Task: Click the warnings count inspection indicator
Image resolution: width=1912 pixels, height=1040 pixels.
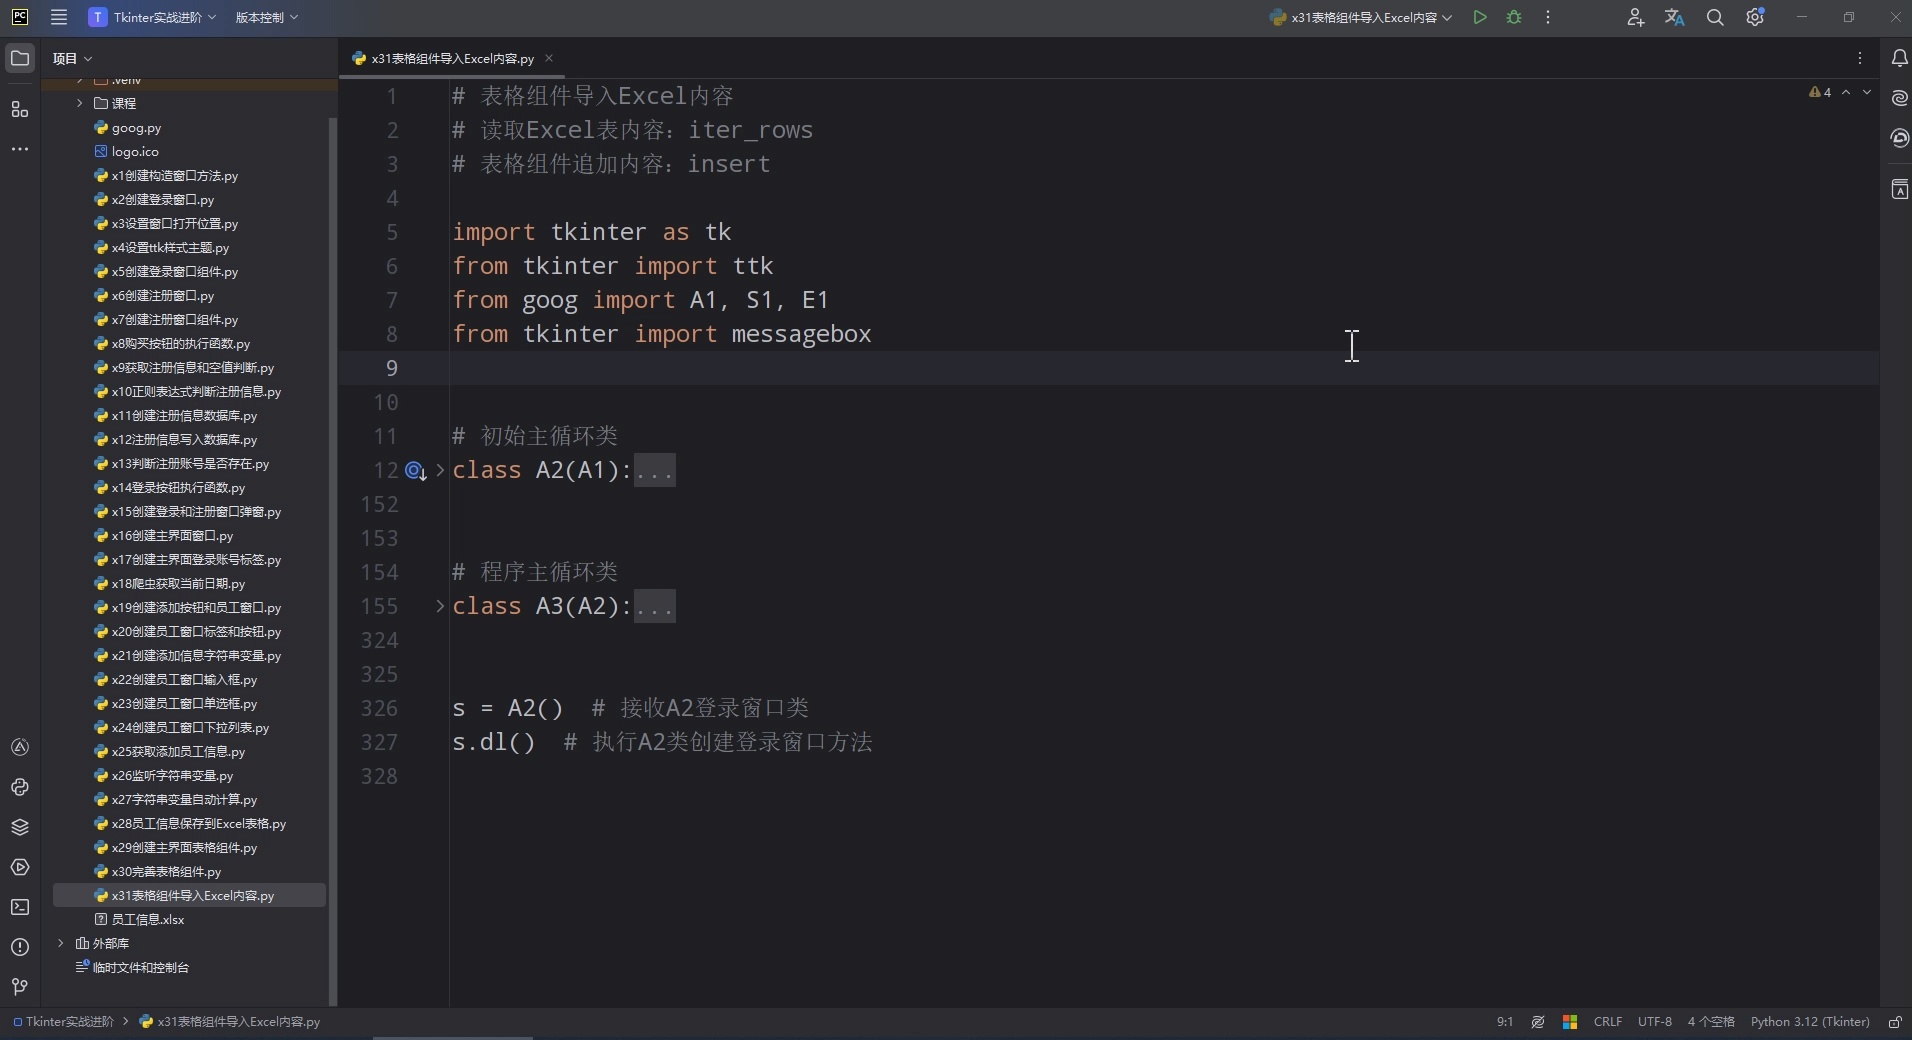Action: point(1820,92)
